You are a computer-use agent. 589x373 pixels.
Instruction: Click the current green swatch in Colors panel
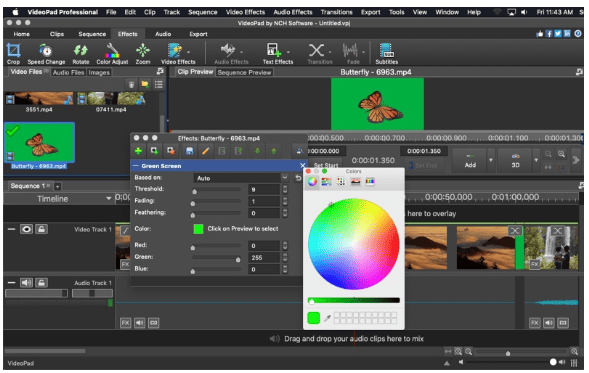coord(314,318)
